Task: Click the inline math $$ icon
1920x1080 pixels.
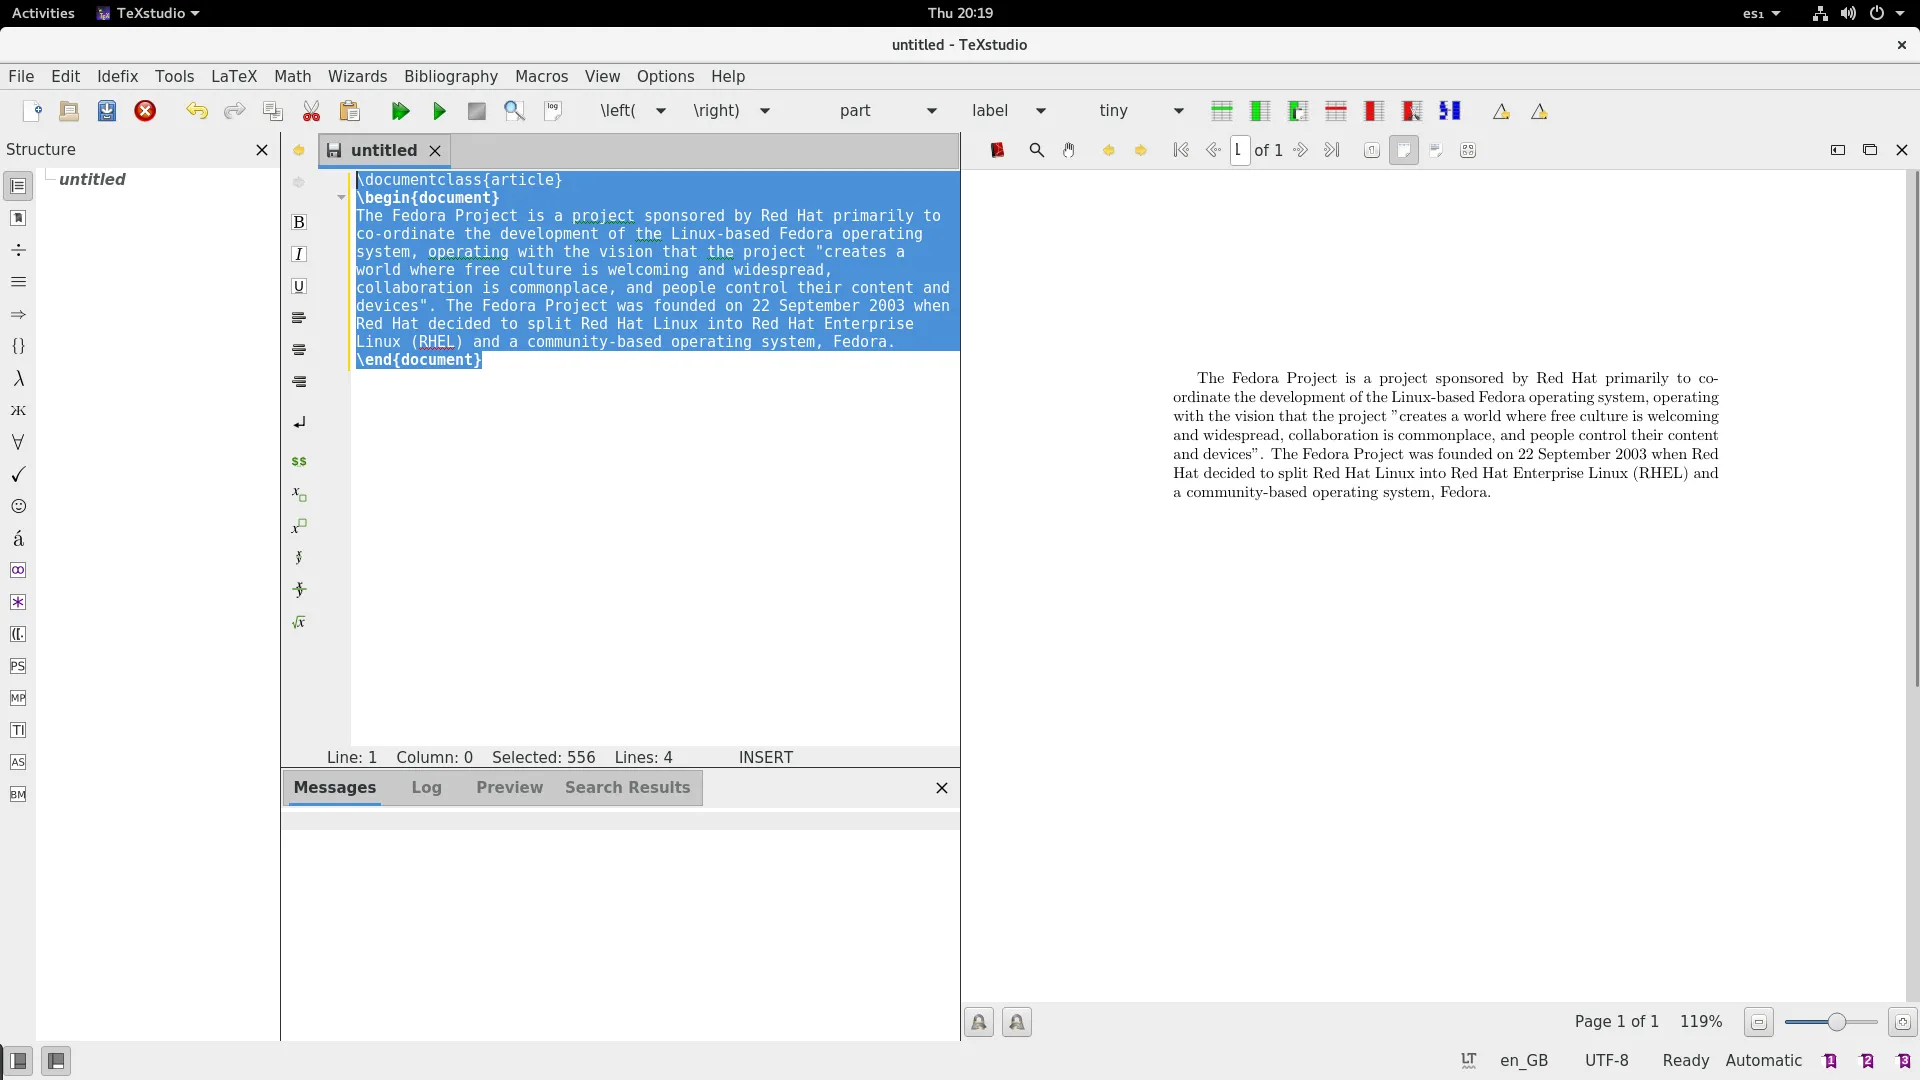Action: click(299, 461)
